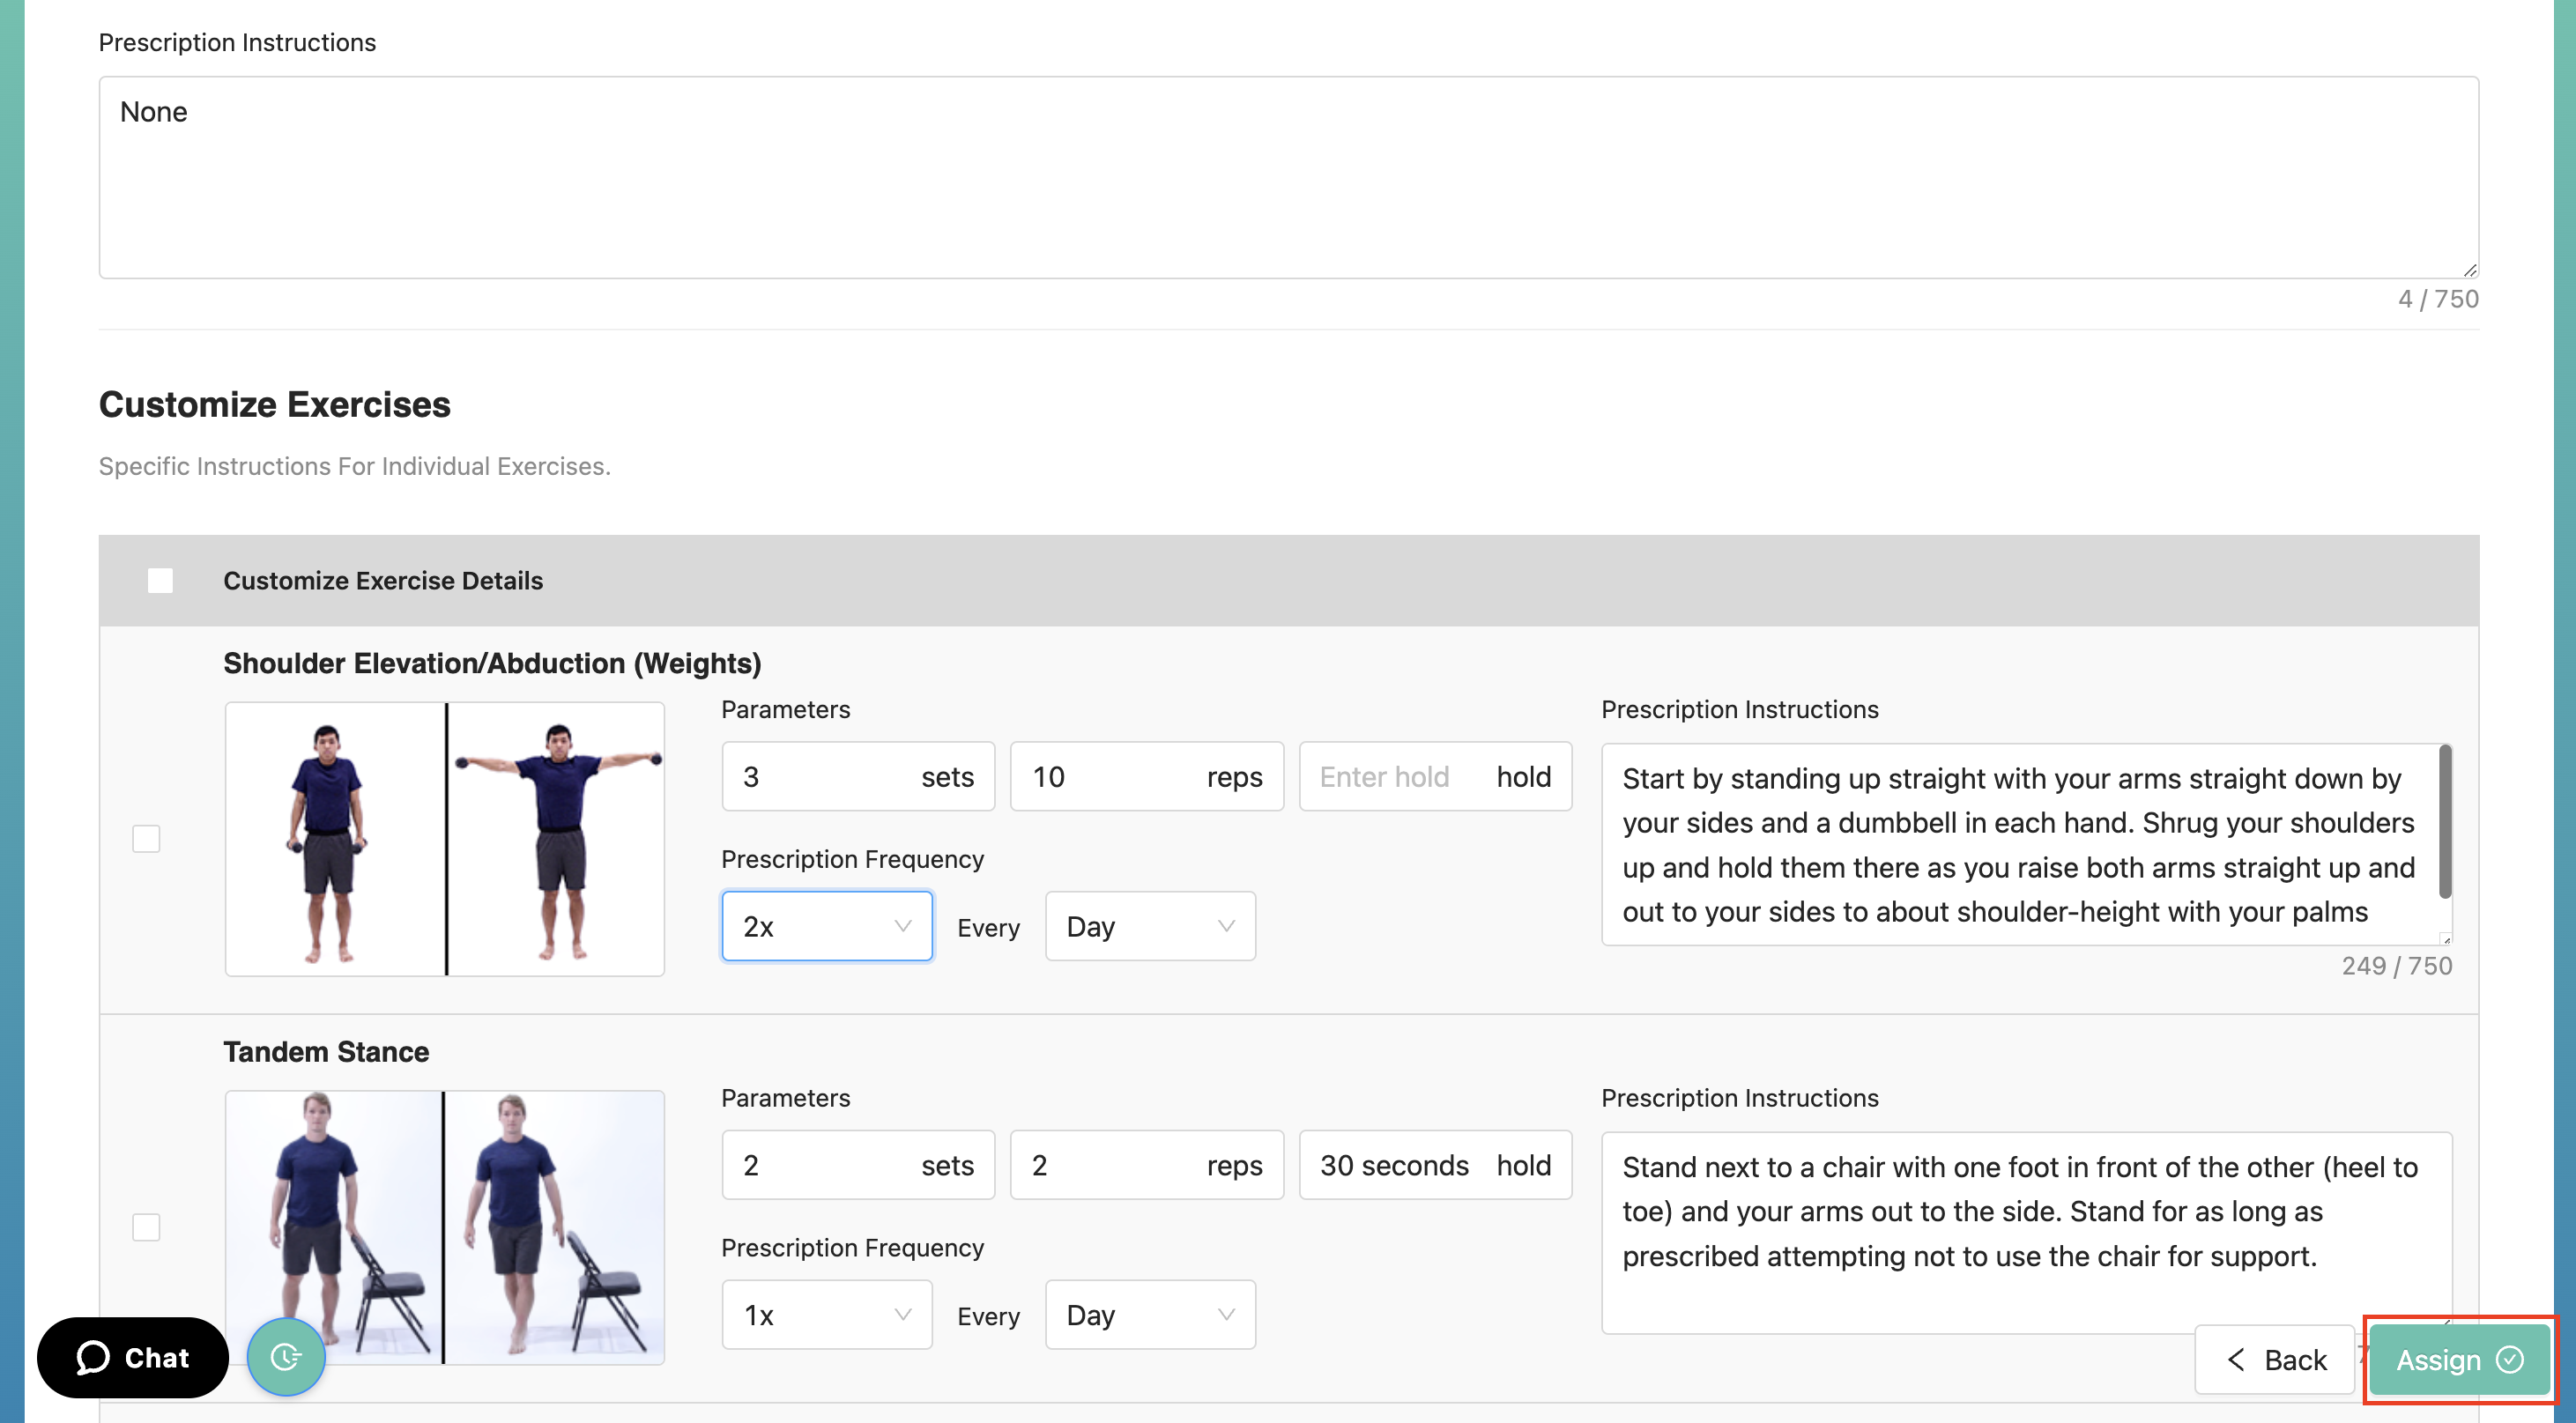The height and width of the screenshot is (1423, 2576).
Task: Toggle the Customize Exercise Details checkbox
Action: 160,580
